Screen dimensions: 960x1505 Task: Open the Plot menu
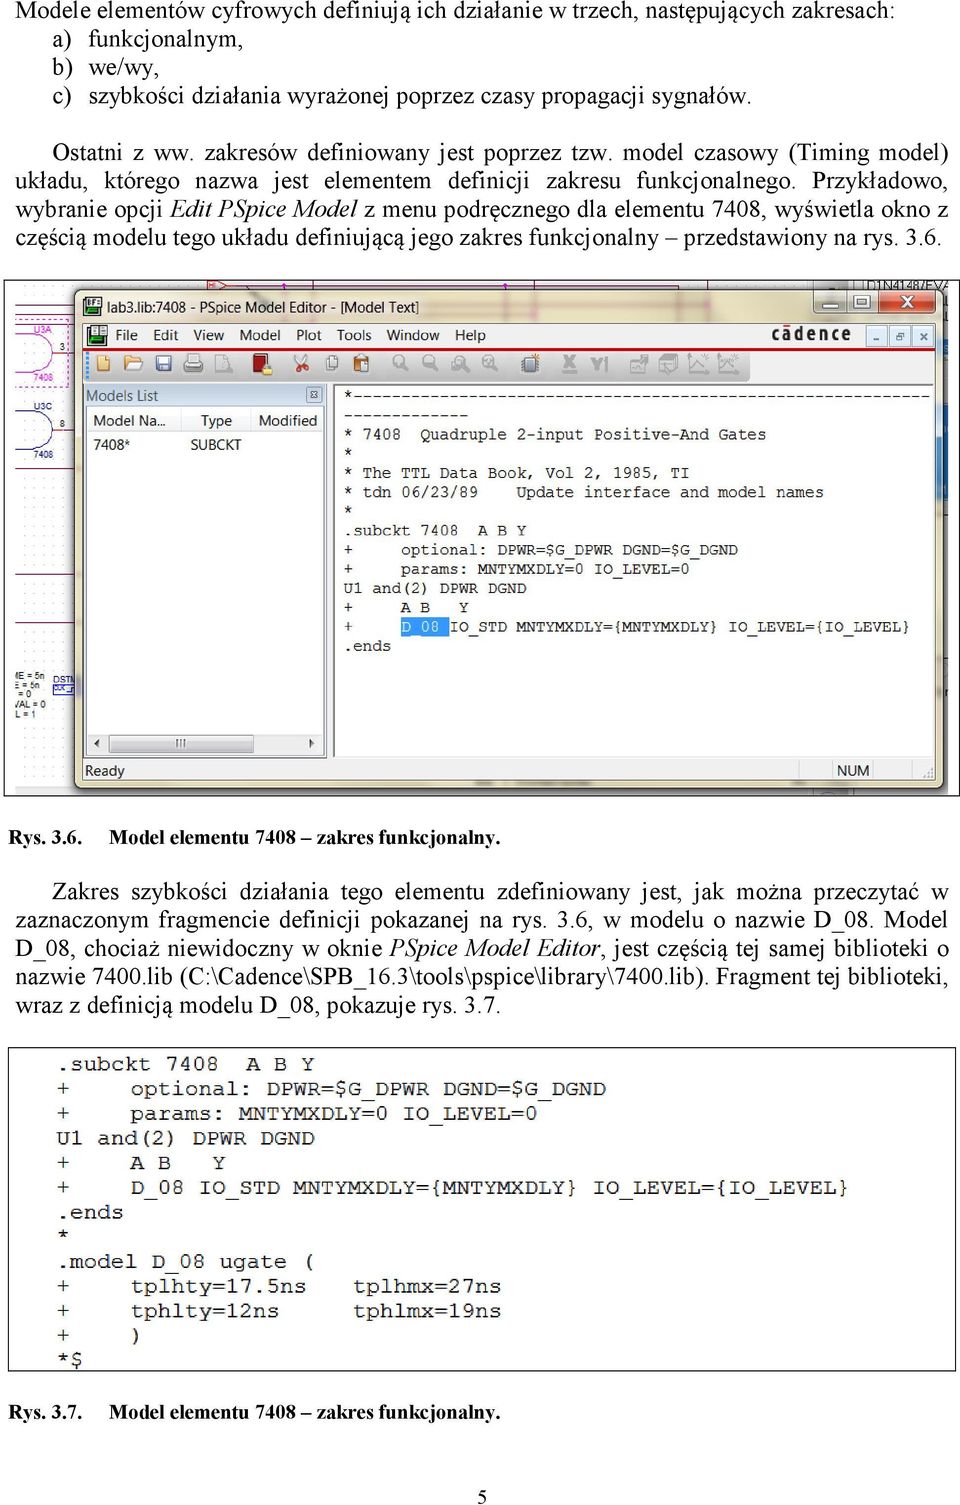click(309, 335)
